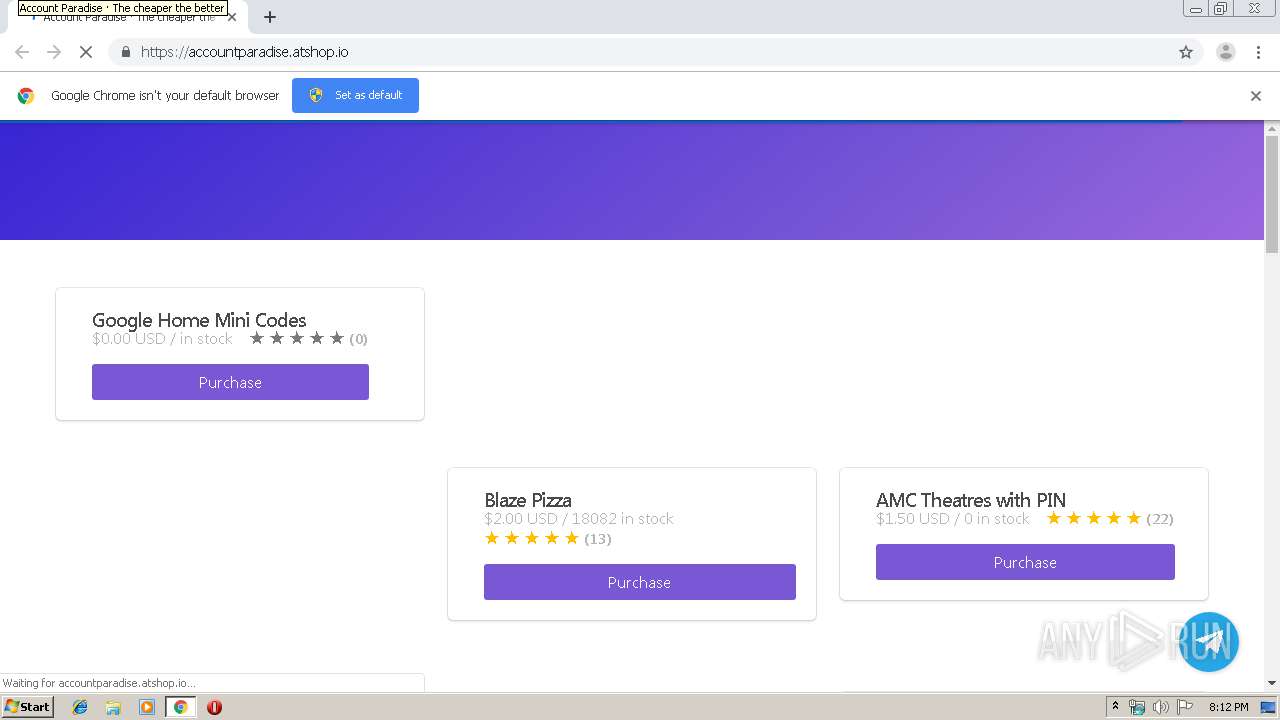
Task: Stop loading the page
Action: point(86,52)
